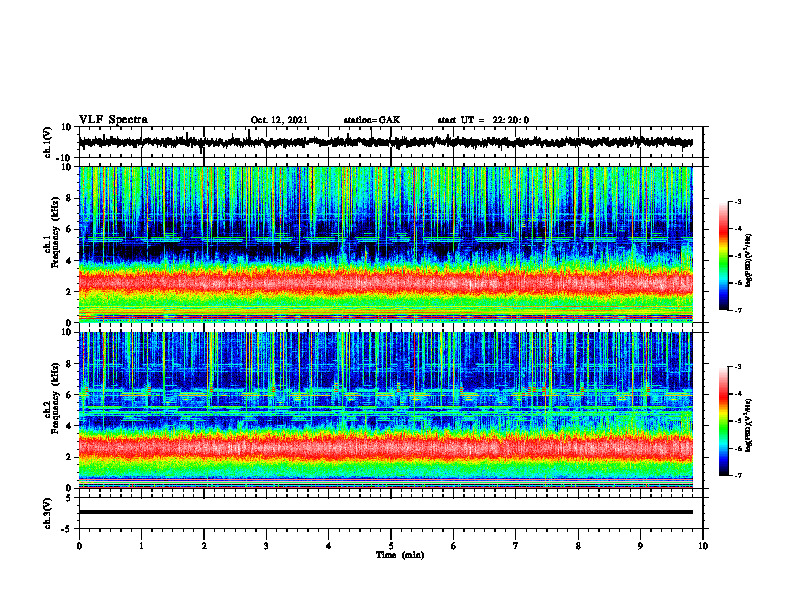
Task: Click the ch.1 spectrogram red band
Action: [x=385, y=282]
